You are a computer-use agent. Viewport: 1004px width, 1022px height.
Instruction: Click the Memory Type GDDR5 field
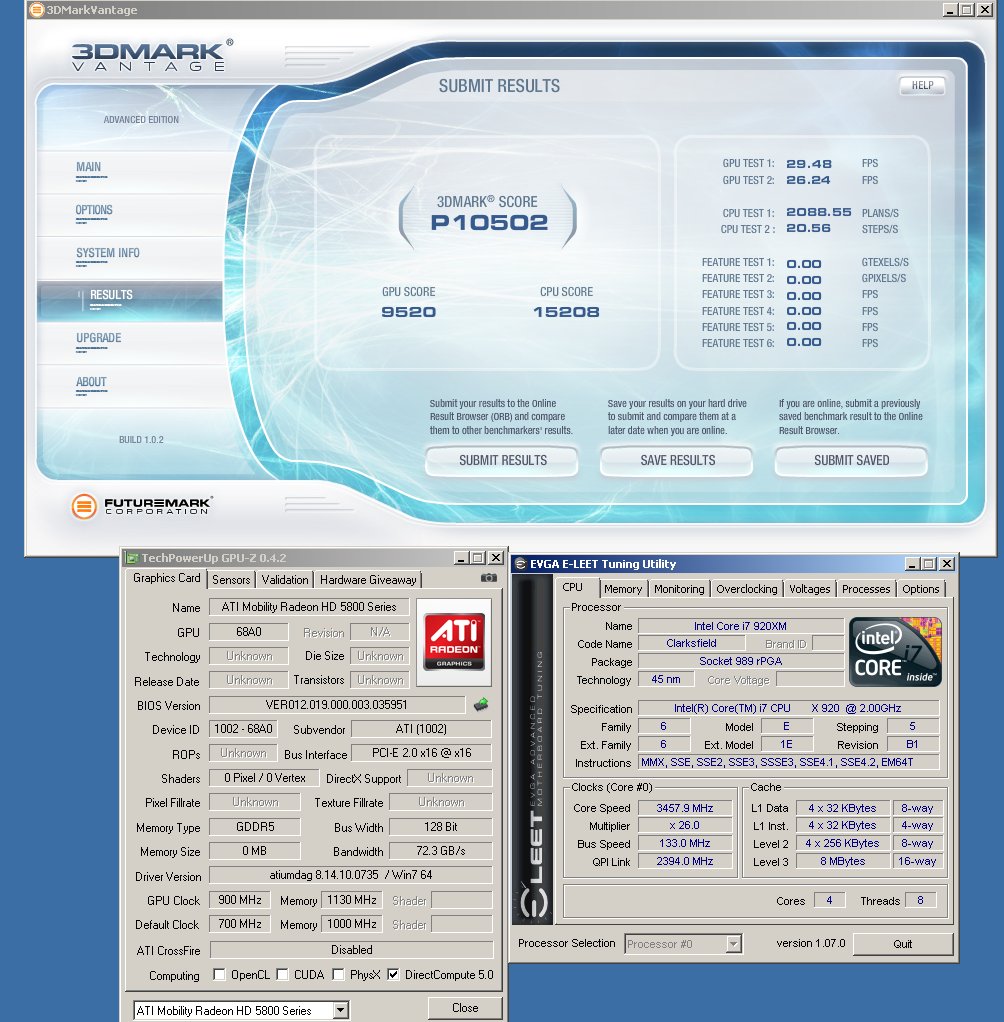pyautogui.click(x=255, y=826)
